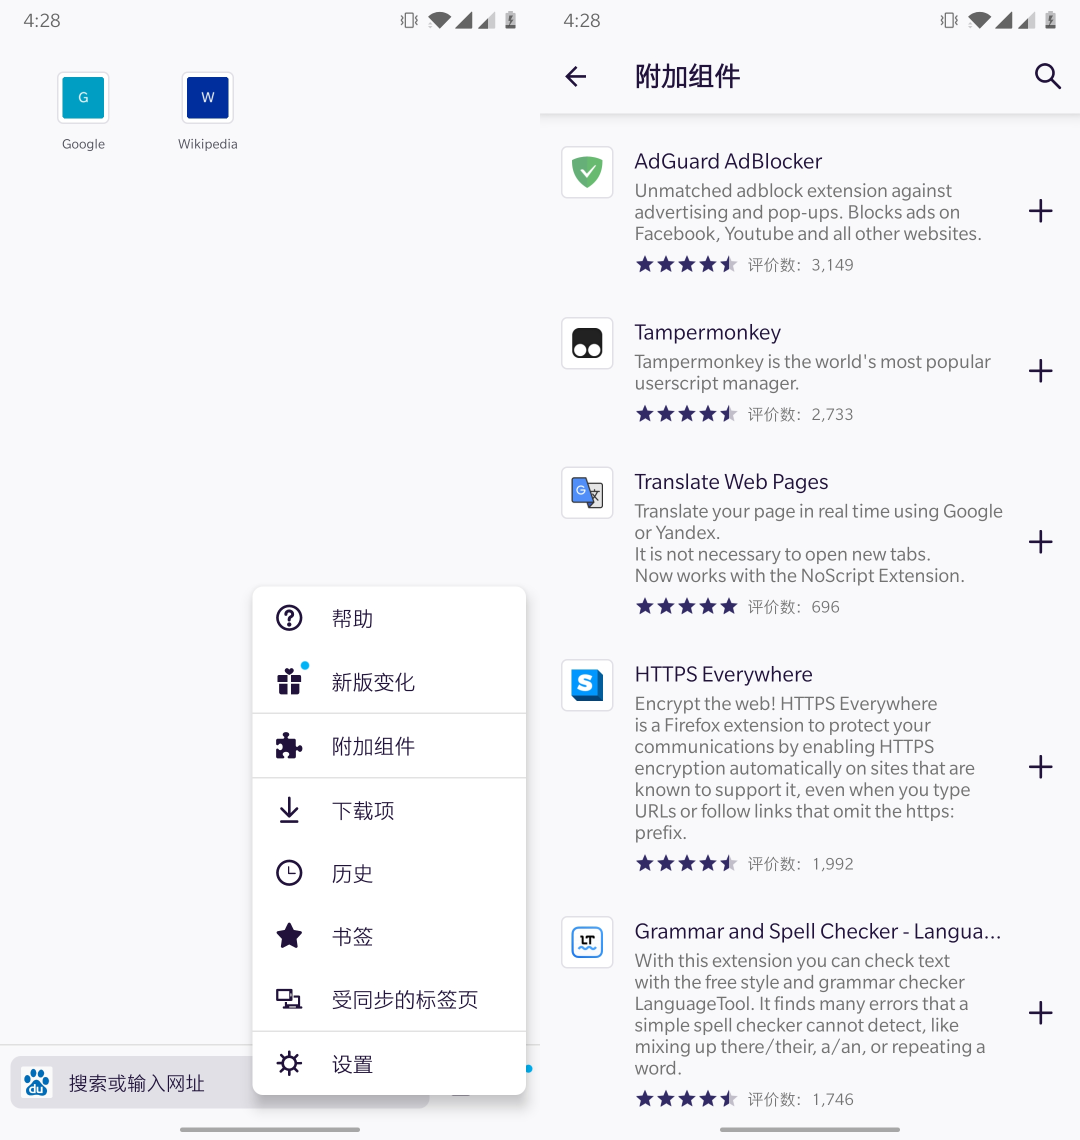
Task: Add AdGuard AdBlocker with plus button
Action: (x=1040, y=211)
